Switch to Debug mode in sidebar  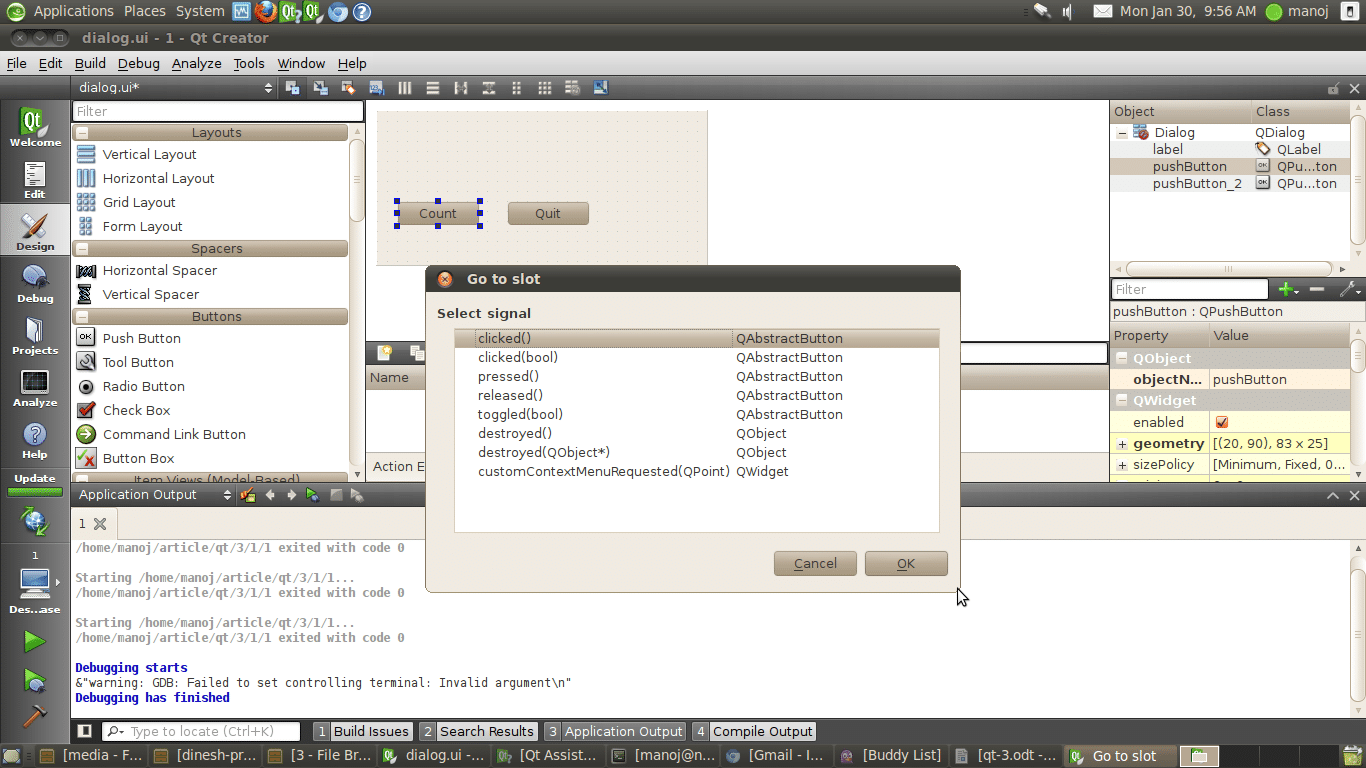35,284
